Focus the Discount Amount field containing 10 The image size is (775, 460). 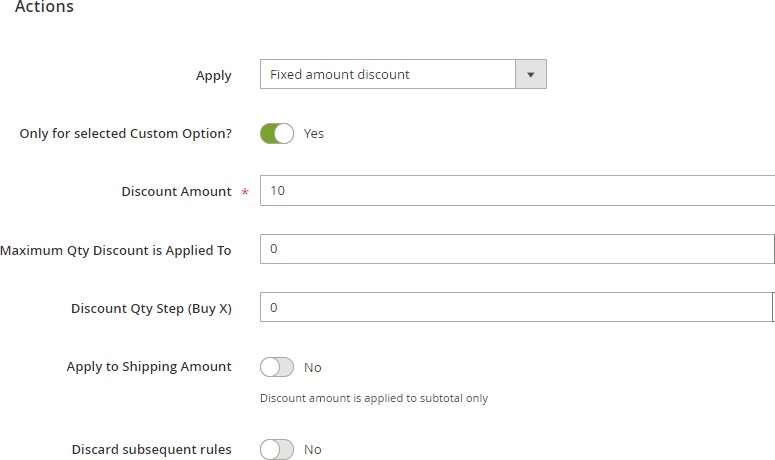coord(516,191)
